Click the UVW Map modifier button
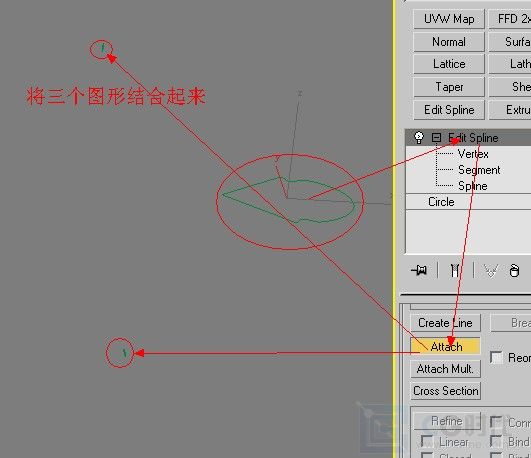 [x=449, y=19]
